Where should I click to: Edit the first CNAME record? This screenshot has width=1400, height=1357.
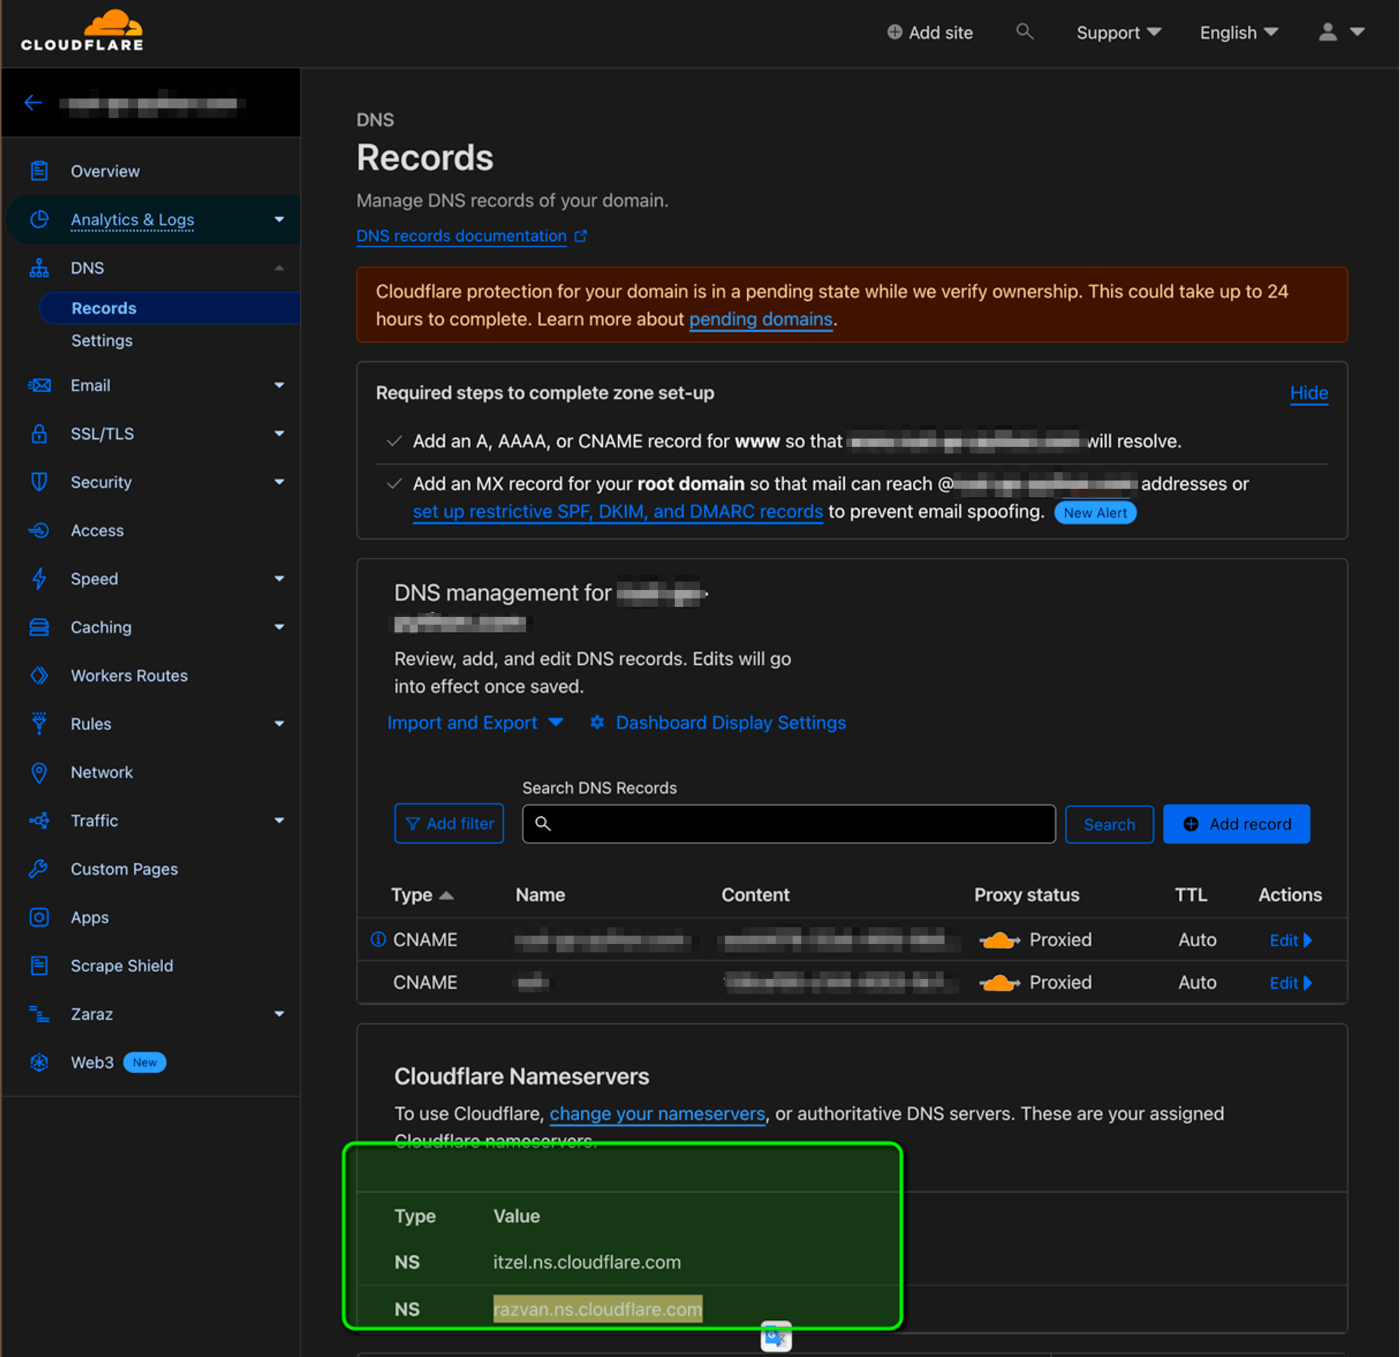point(1290,940)
